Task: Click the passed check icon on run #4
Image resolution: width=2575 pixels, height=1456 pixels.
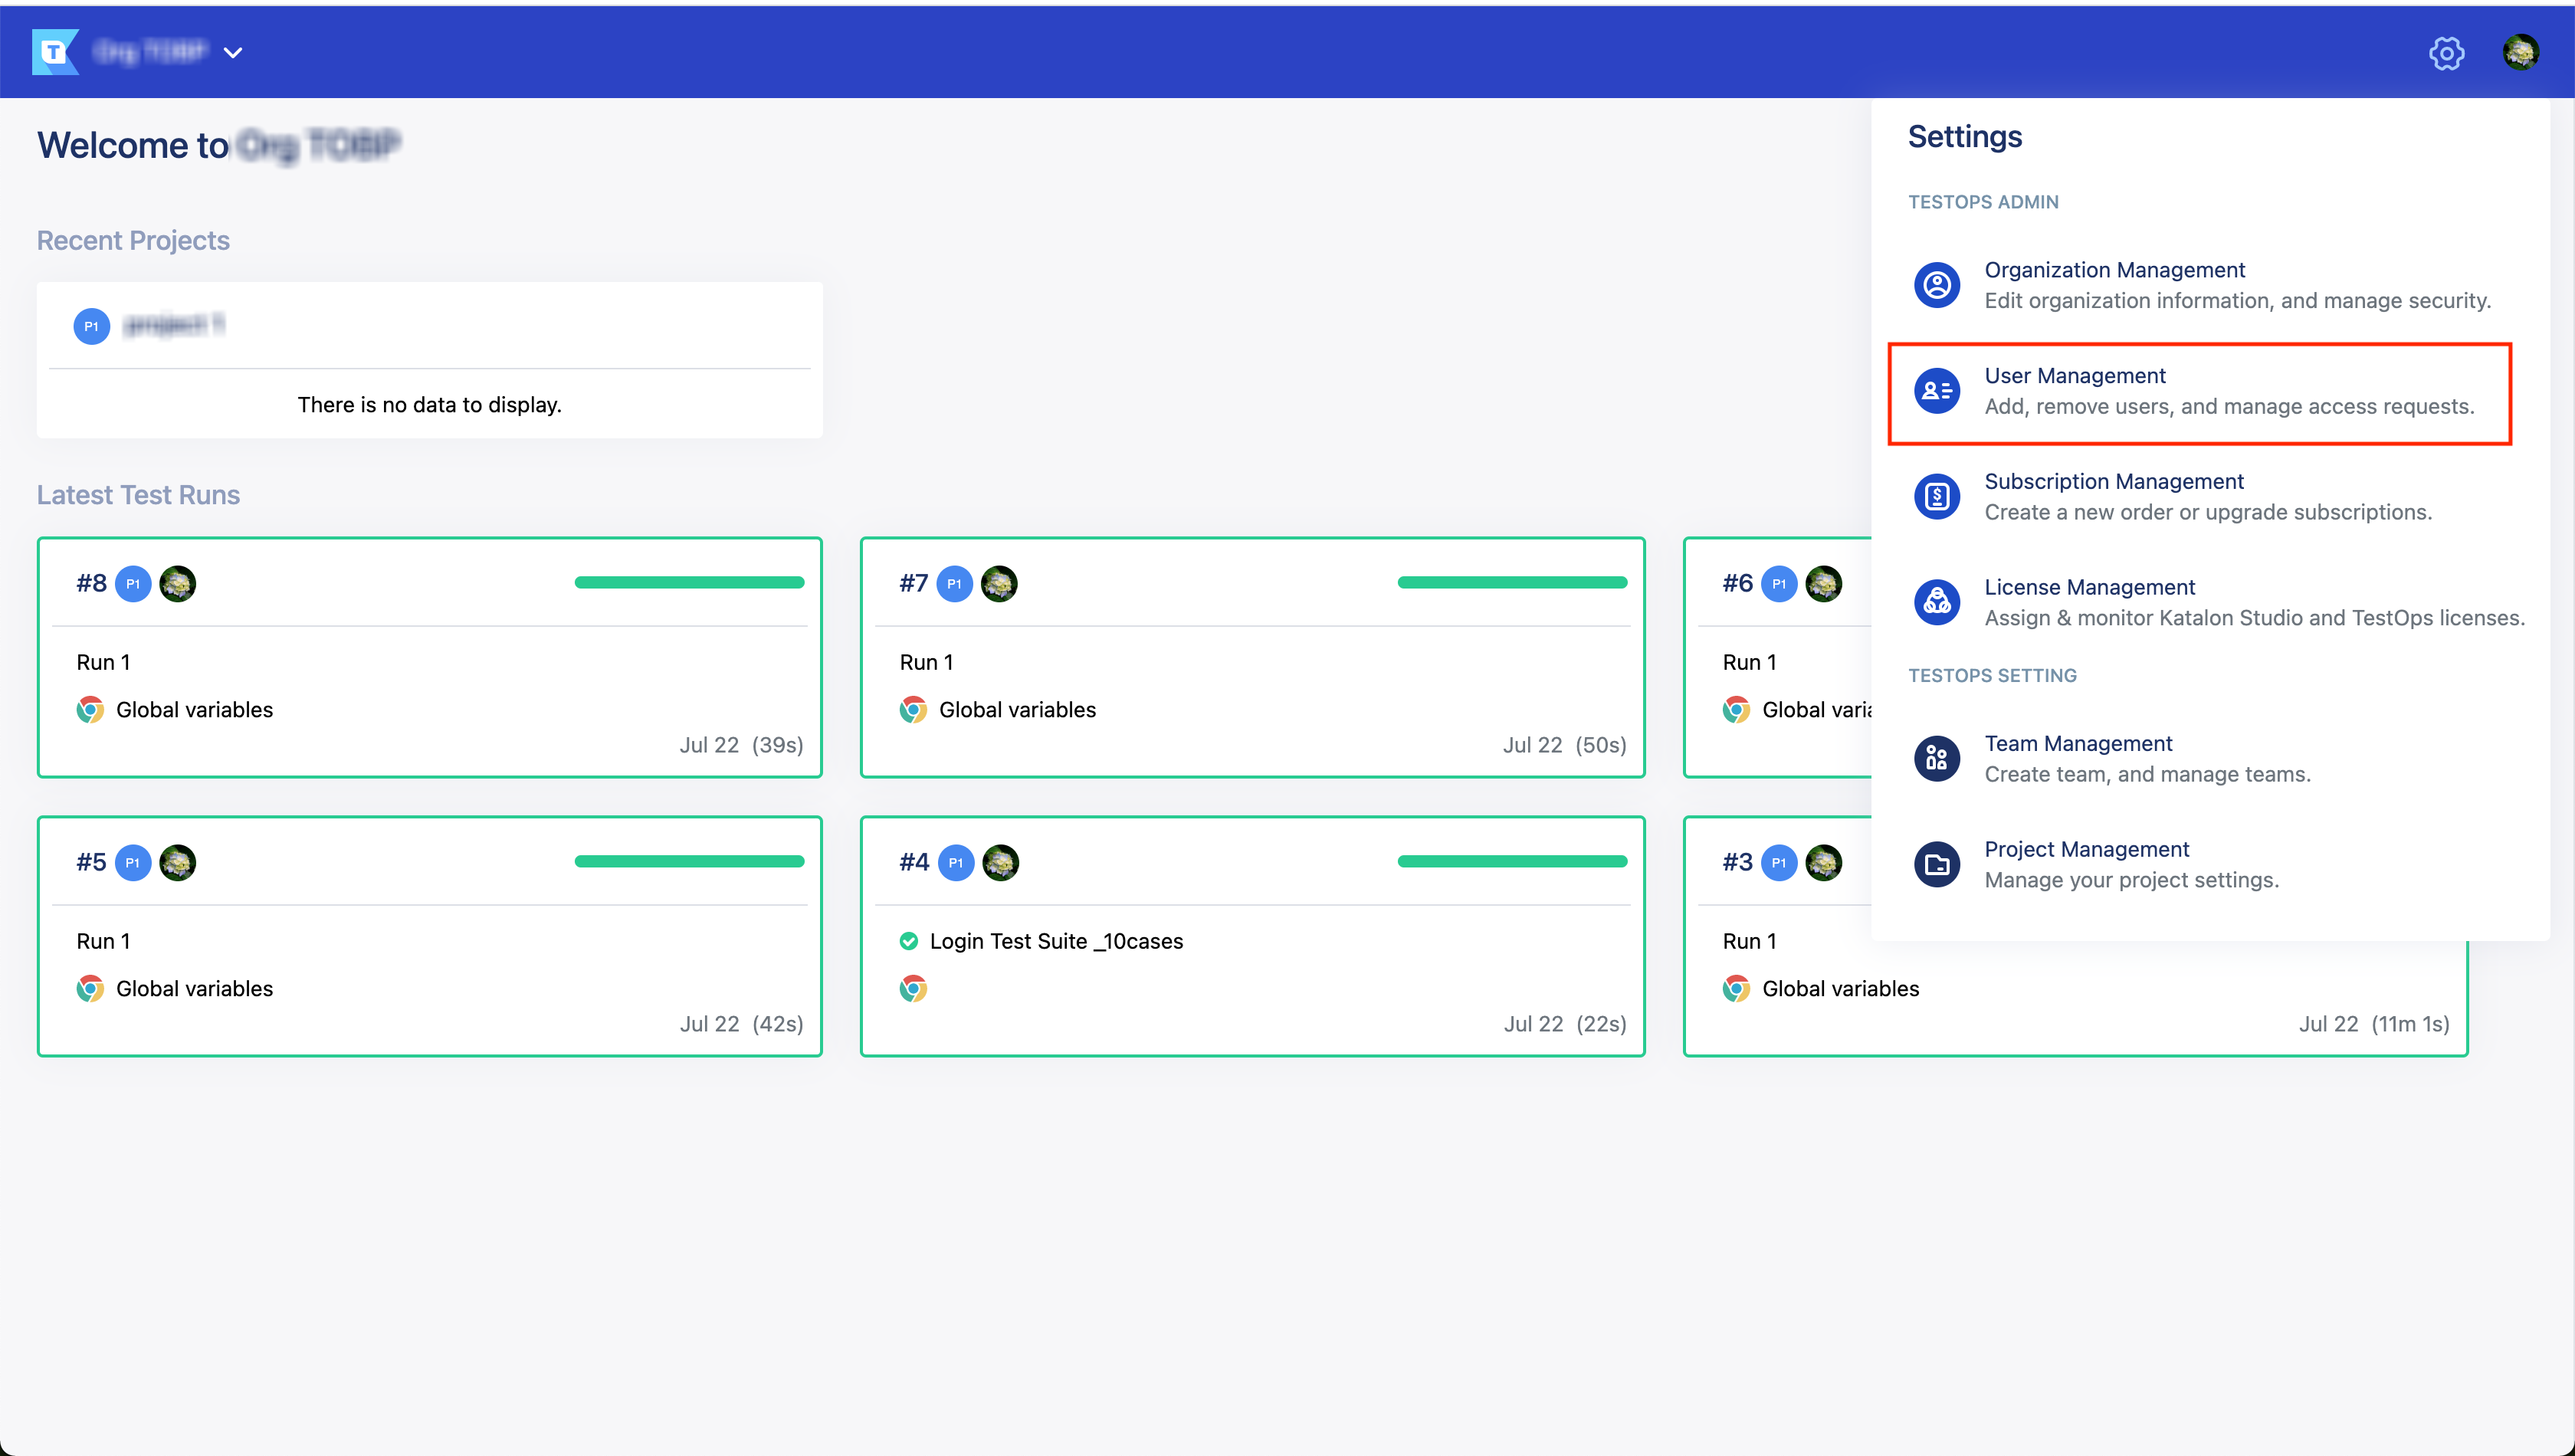Action: (x=908, y=941)
